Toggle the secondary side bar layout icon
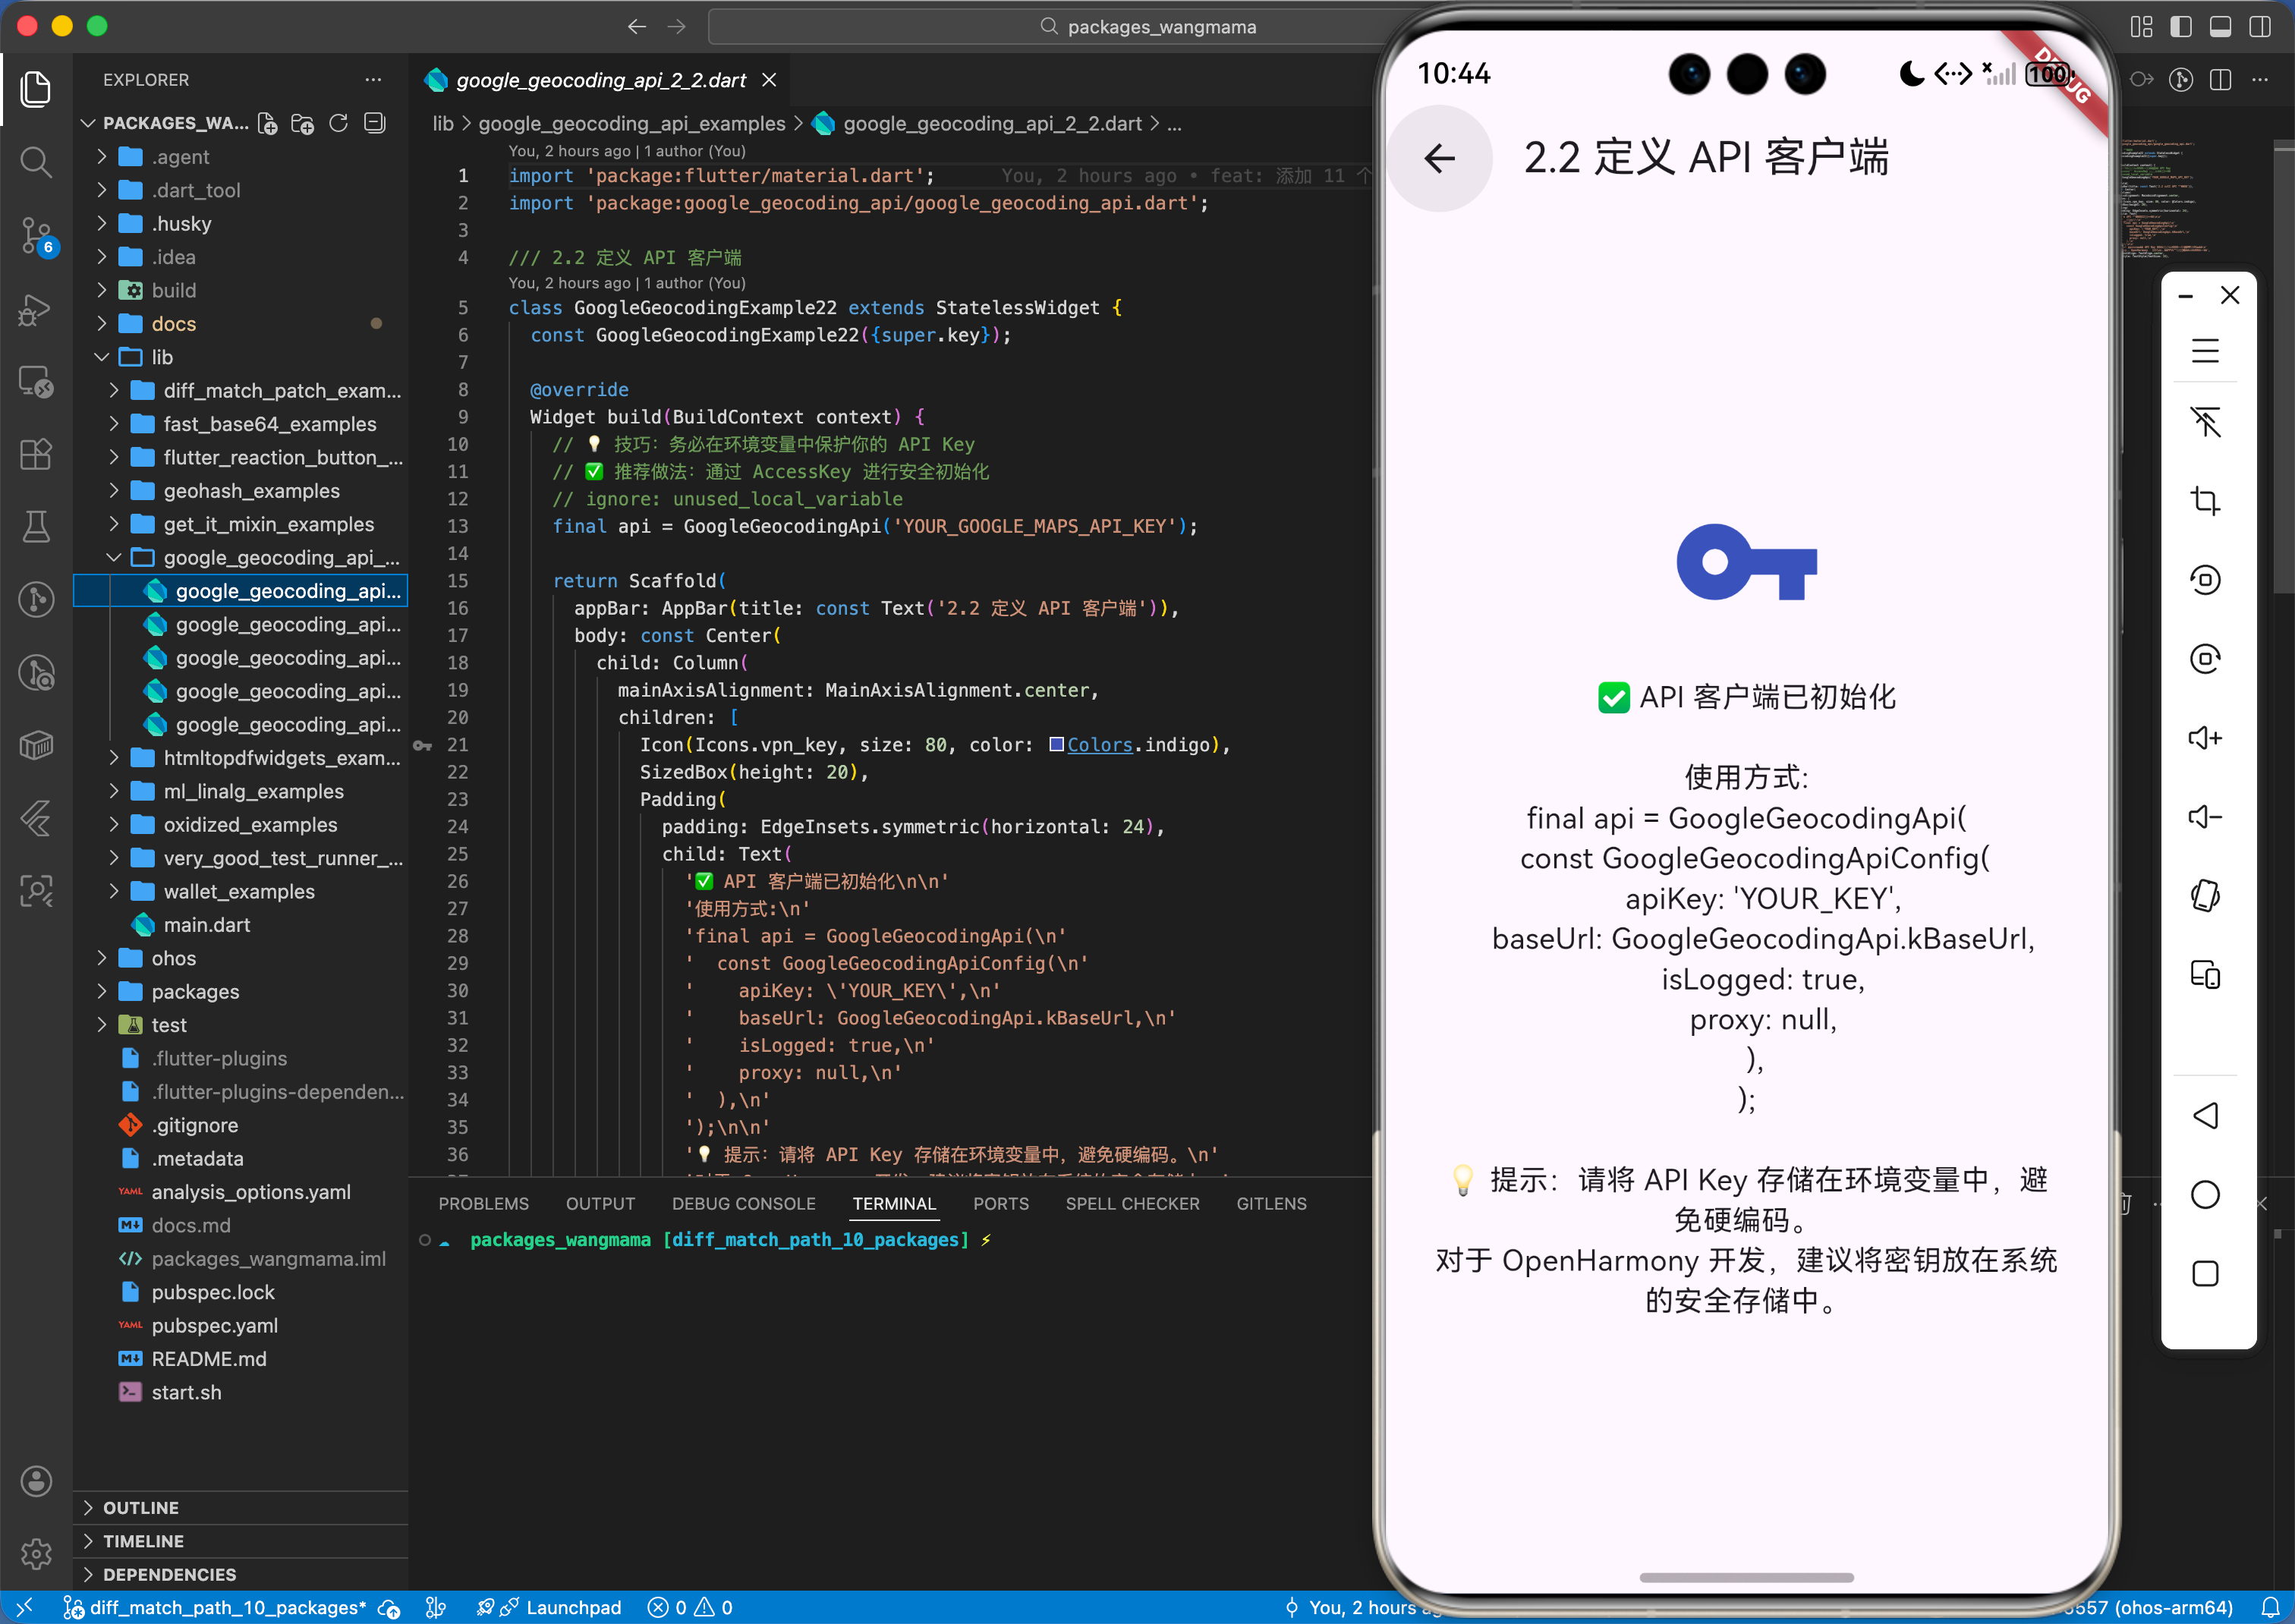Image resolution: width=2295 pixels, height=1624 pixels. click(x=2259, y=27)
